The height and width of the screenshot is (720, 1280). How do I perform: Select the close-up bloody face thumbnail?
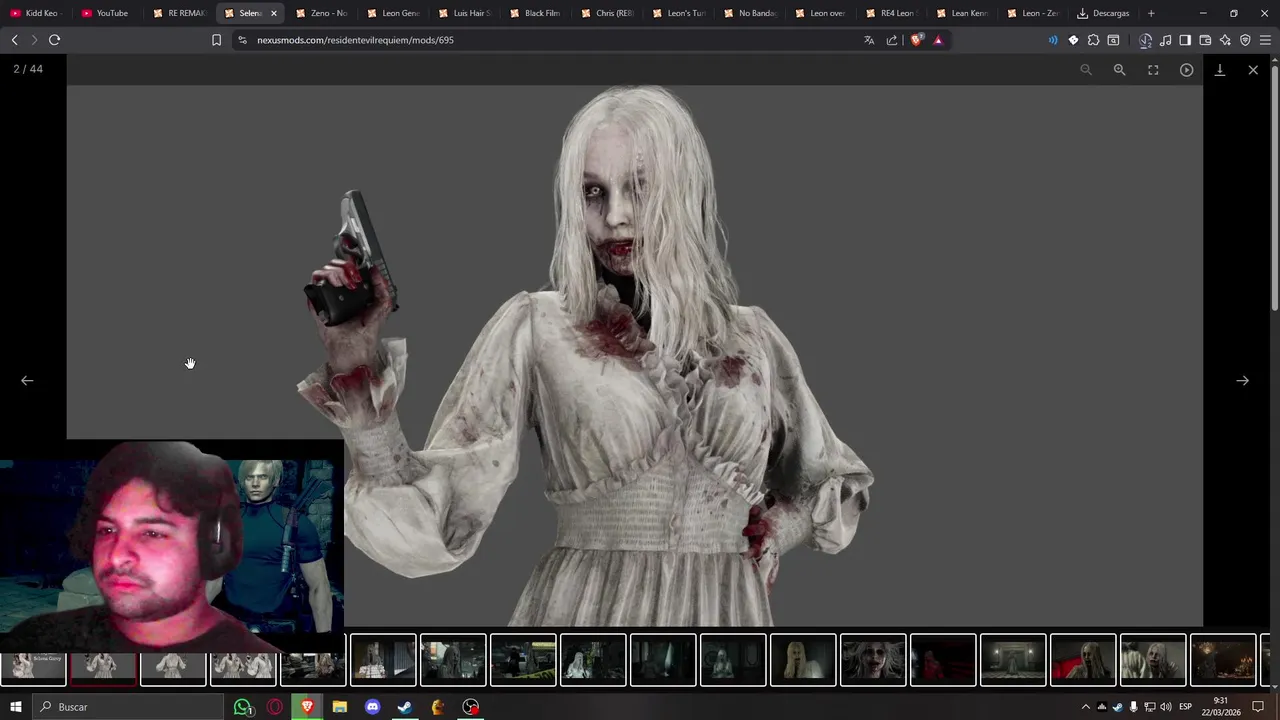873,660
